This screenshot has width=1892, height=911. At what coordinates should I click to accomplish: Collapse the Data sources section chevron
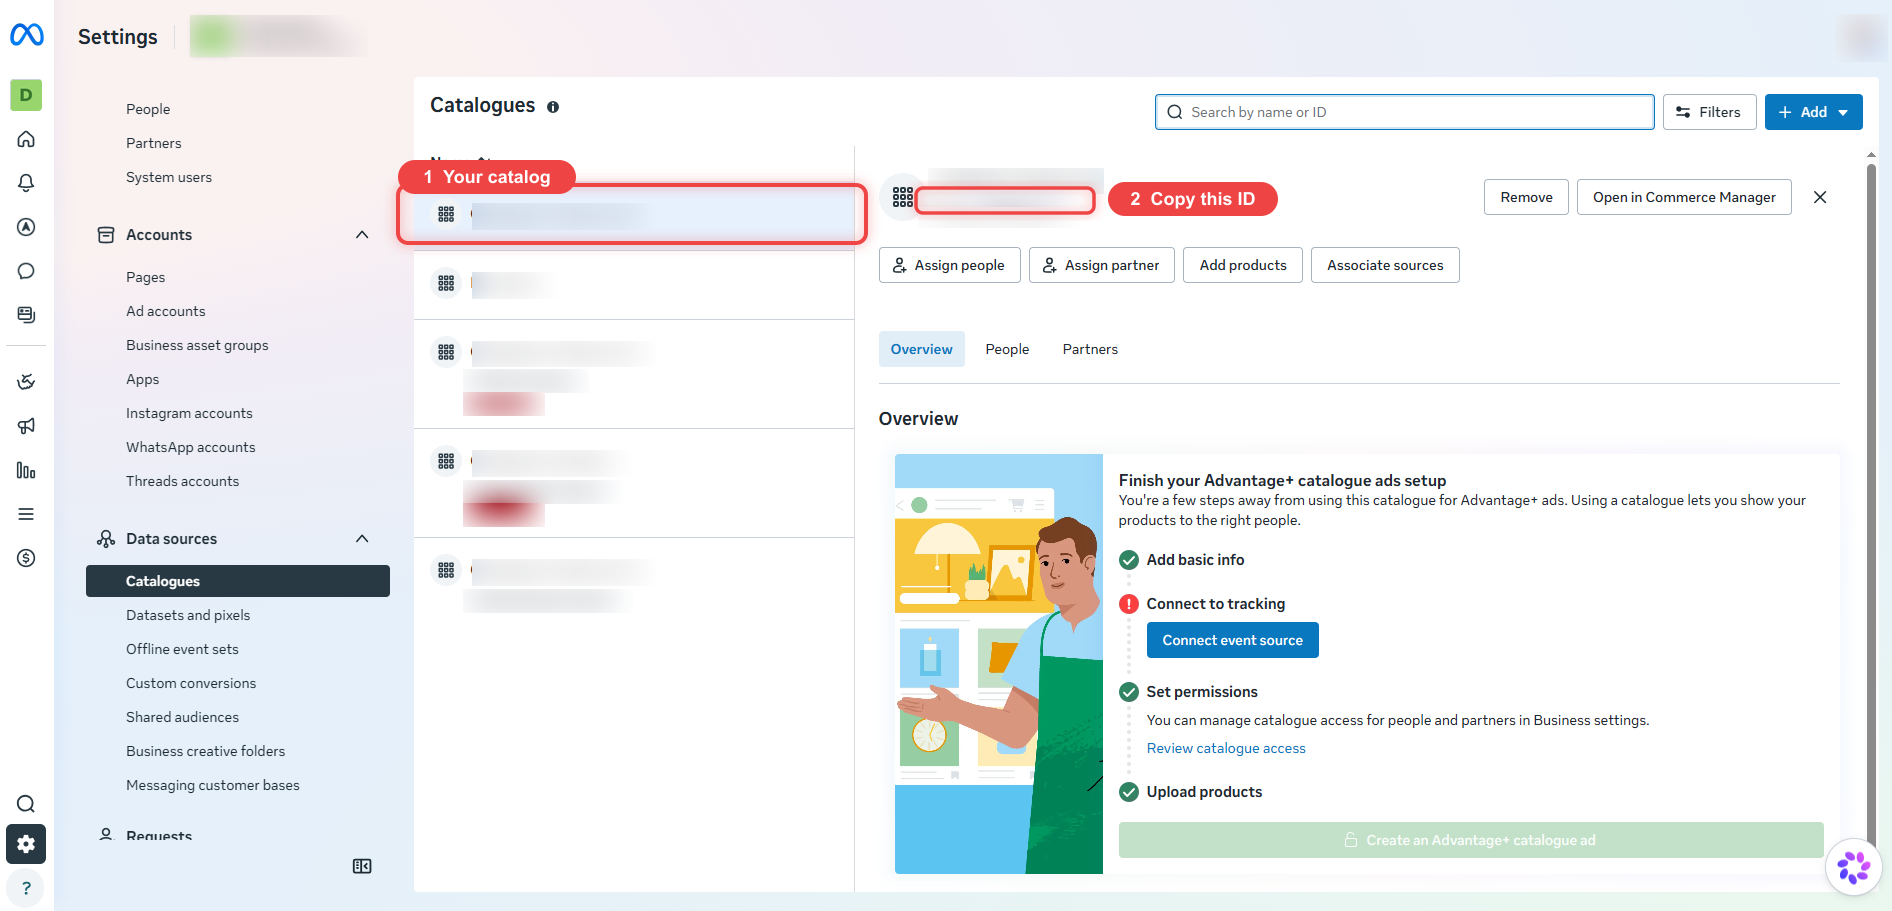362,539
